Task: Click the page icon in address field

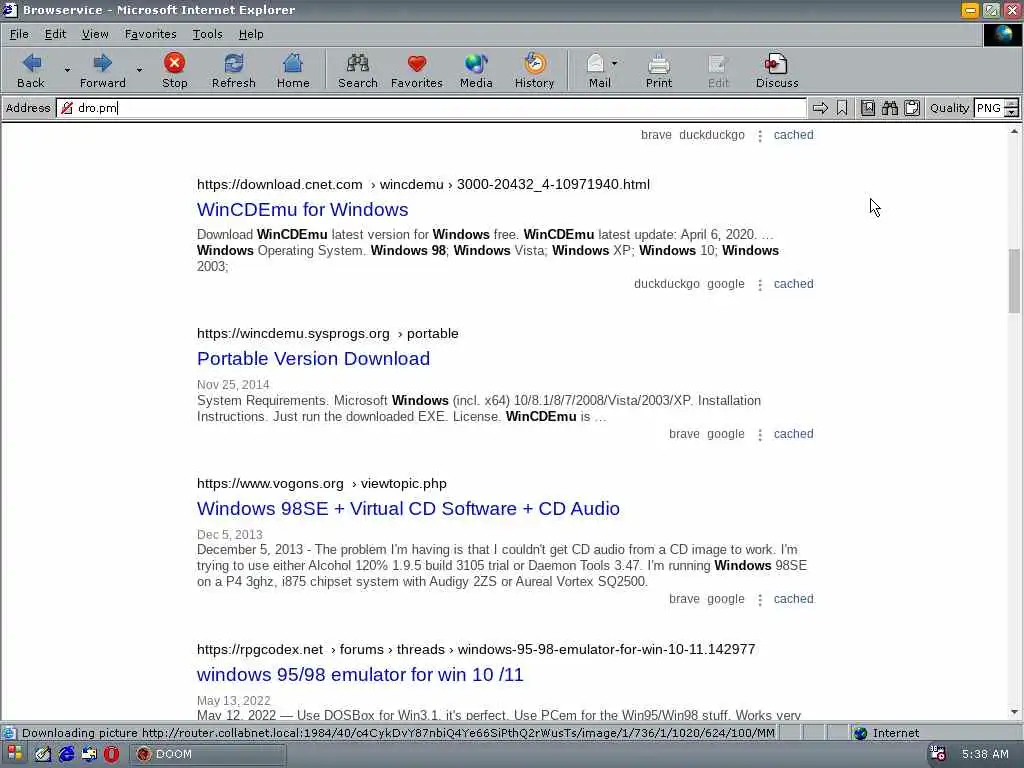Action: click(67, 108)
